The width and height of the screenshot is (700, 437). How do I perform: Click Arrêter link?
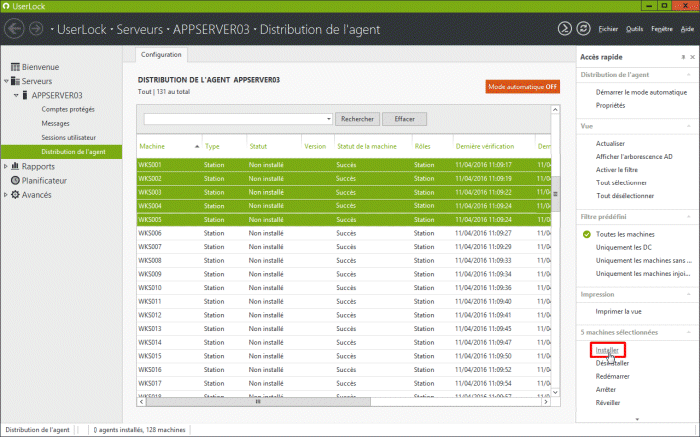tap(605, 390)
